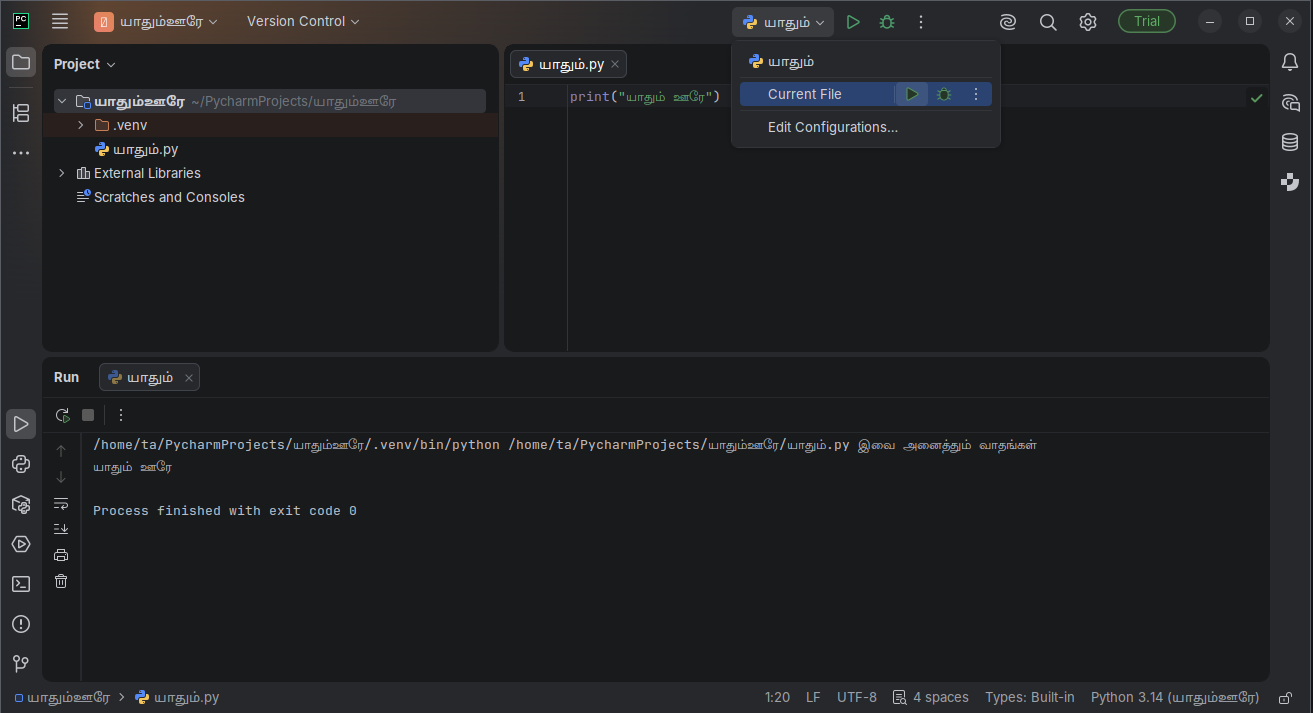Open the Version Control dropdown
This screenshot has width=1313, height=713.
[303, 21]
